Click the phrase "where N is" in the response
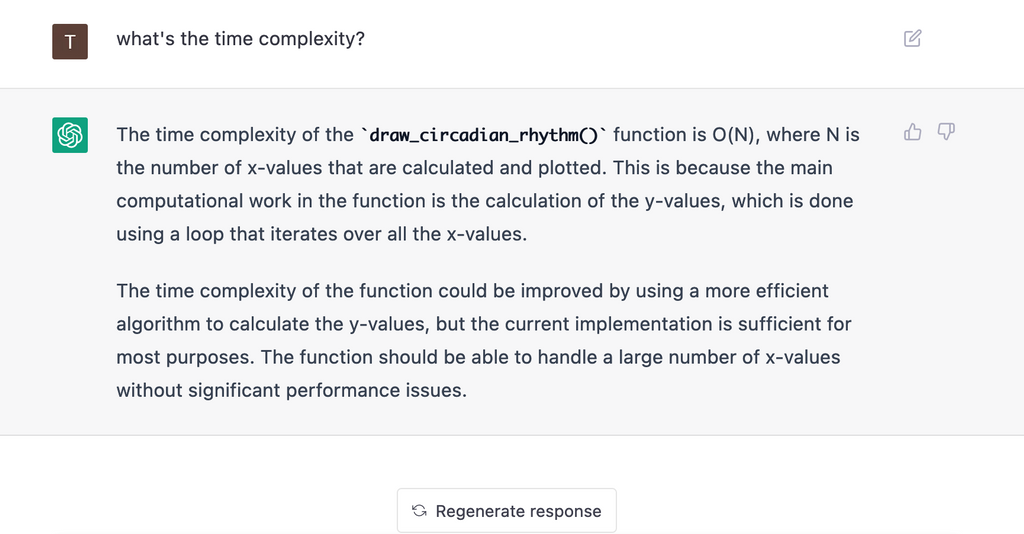Screen dimensions: 1024x534 (813, 135)
